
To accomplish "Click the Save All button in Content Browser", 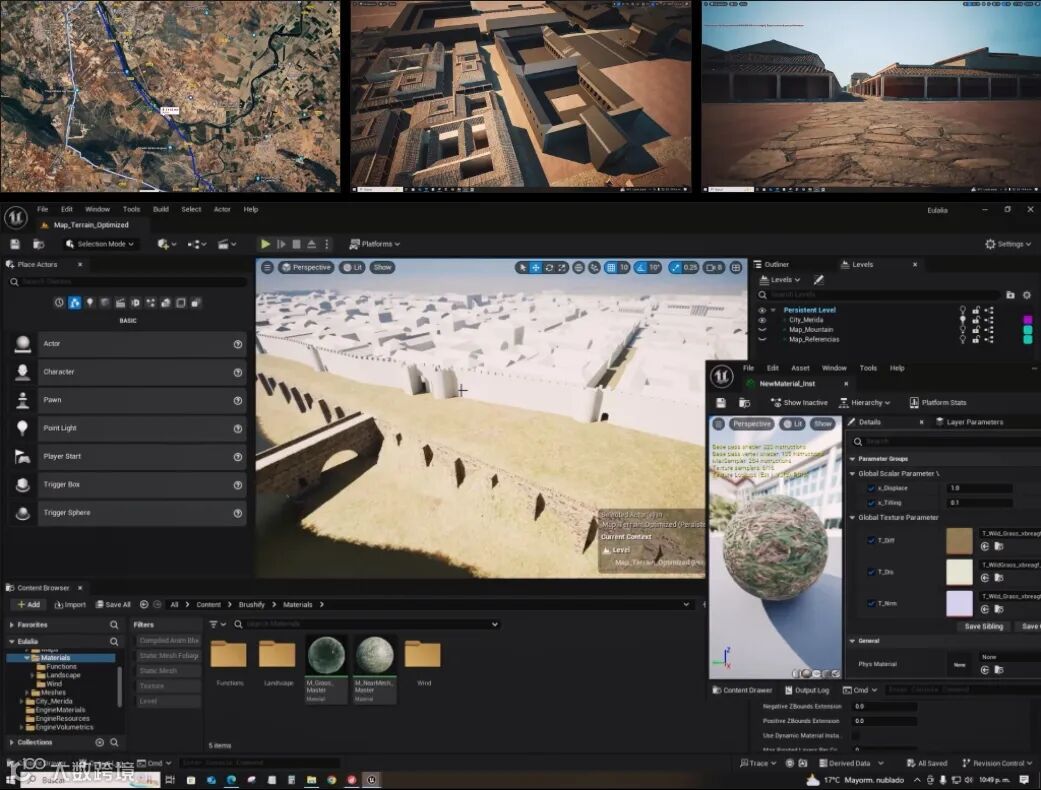I will tap(112, 604).
